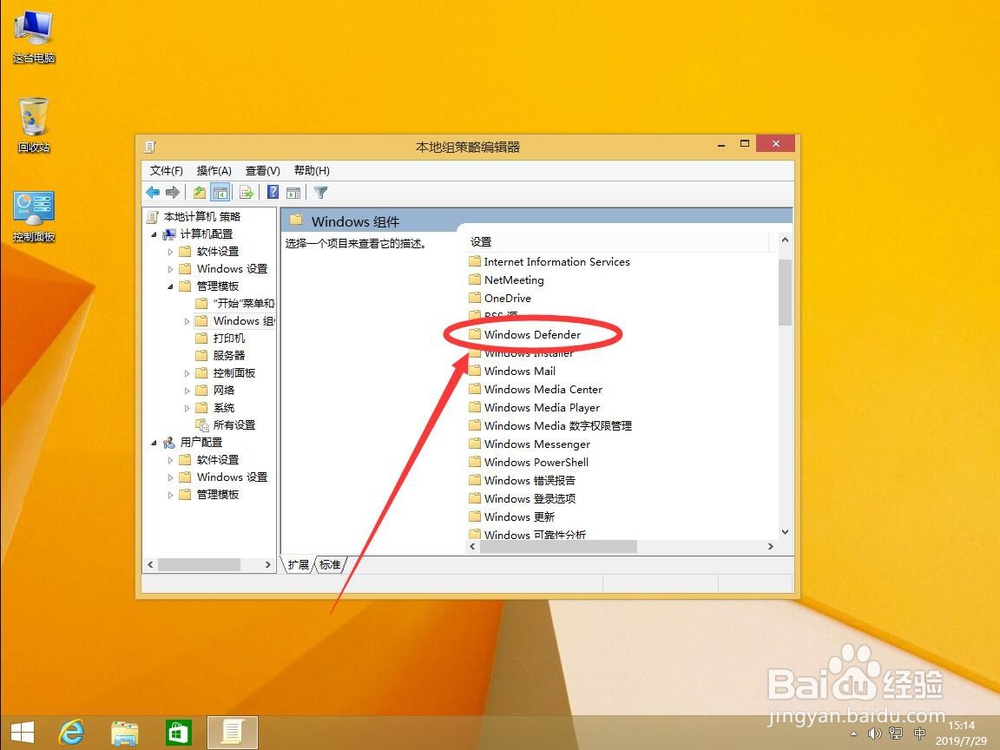Select the Windows PowerShell folder
The height and width of the screenshot is (750, 1000).
point(529,462)
